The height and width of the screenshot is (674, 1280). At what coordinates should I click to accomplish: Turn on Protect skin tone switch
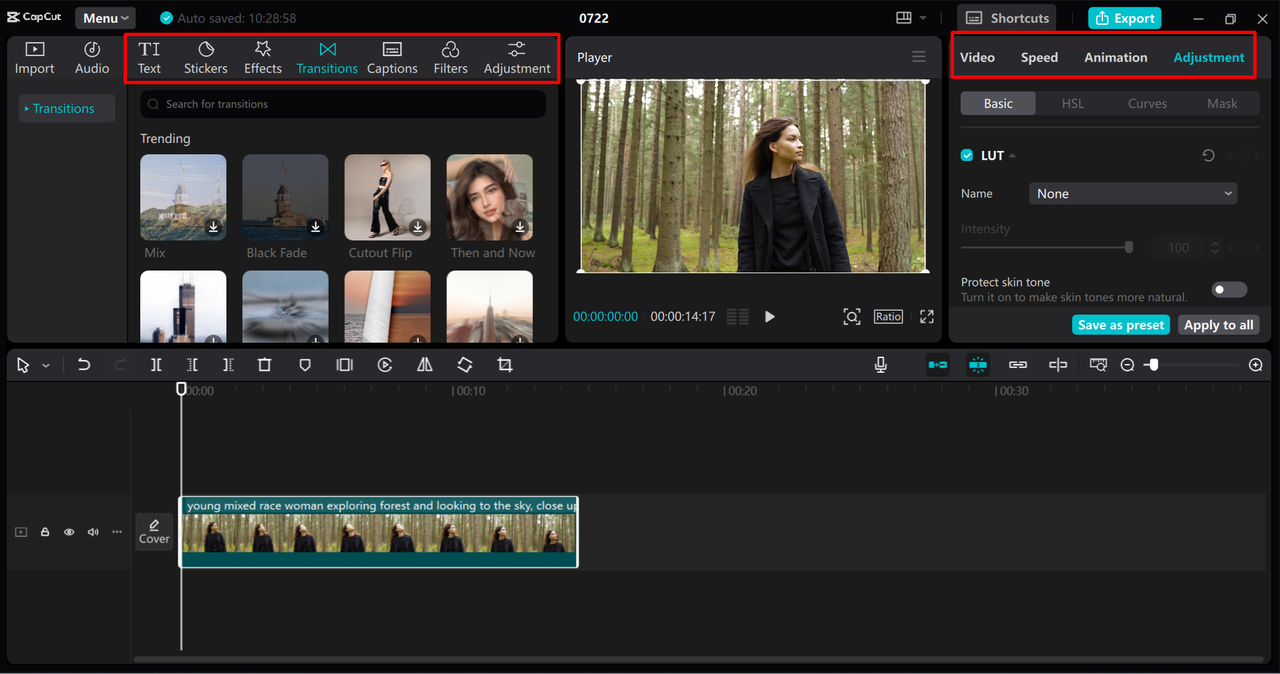pyautogui.click(x=1229, y=290)
